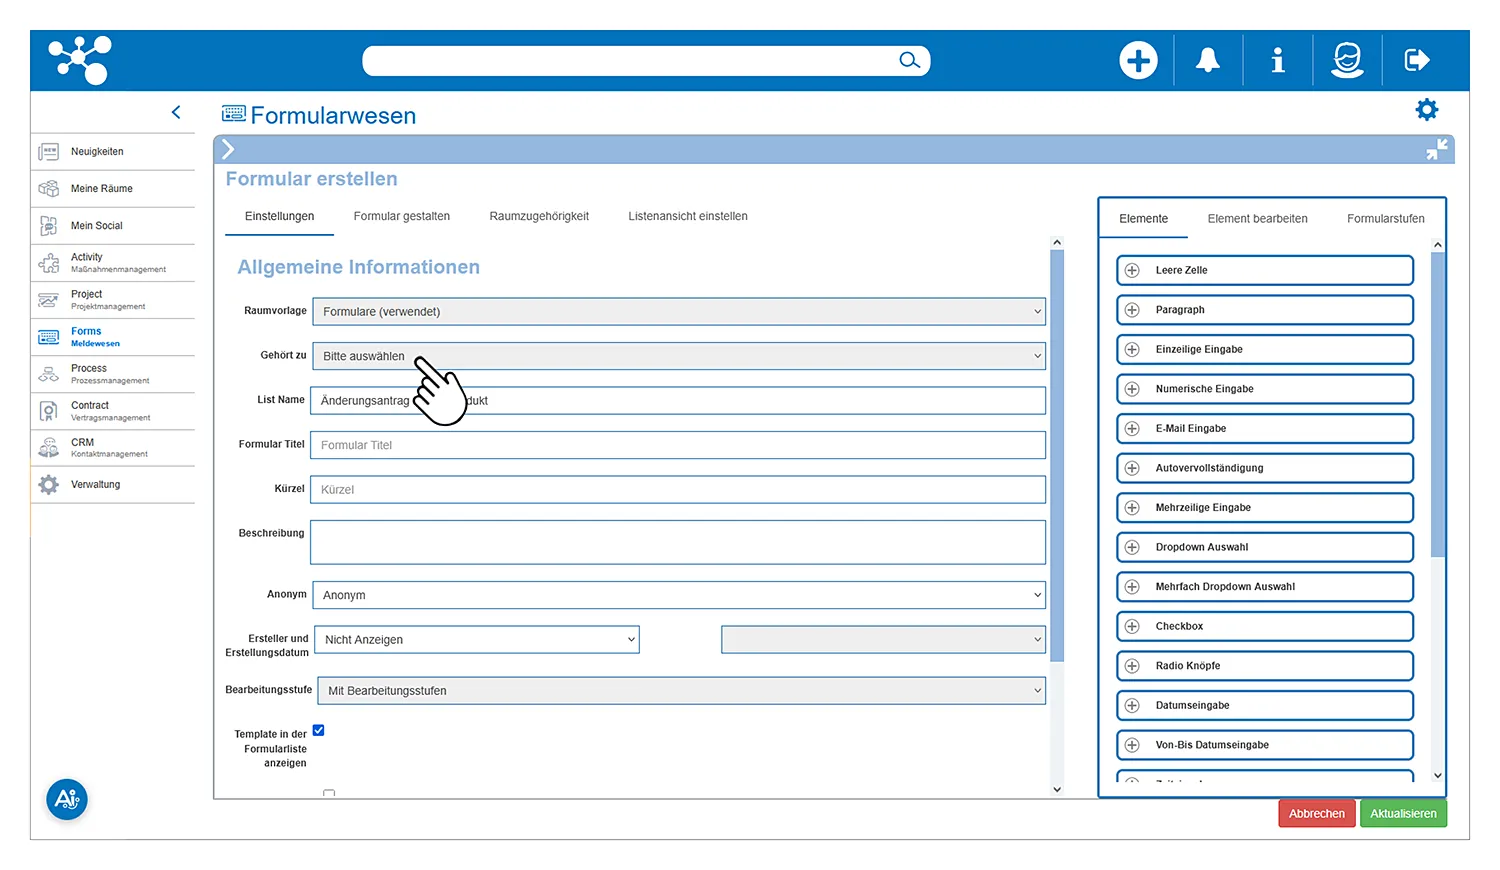1500x870 pixels.
Task: Expand the Raumvorlage dropdown
Action: (679, 312)
